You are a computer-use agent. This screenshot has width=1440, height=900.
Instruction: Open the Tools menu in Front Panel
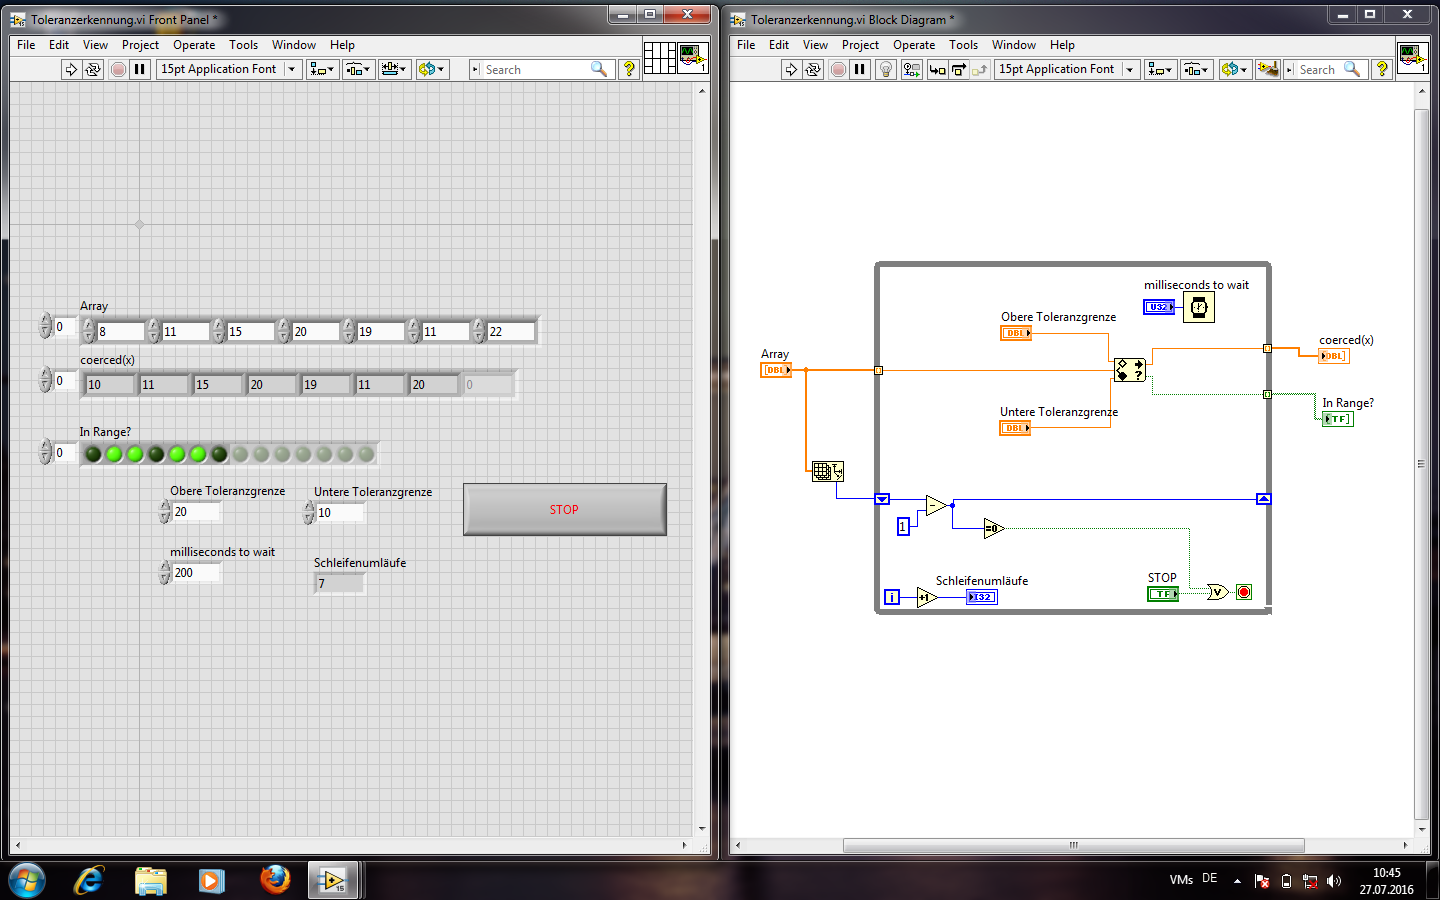(x=243, y=45)
